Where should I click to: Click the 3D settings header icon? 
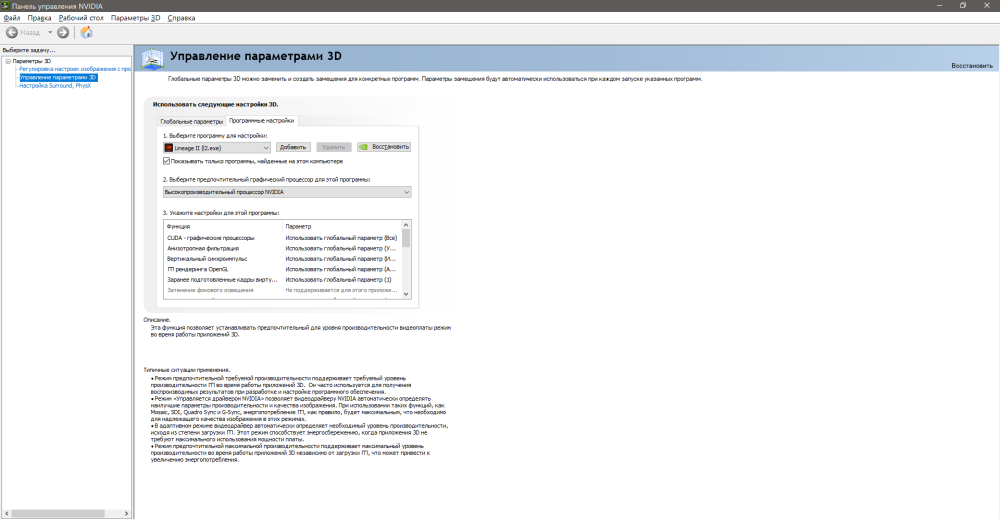click(x=150, y=60)
